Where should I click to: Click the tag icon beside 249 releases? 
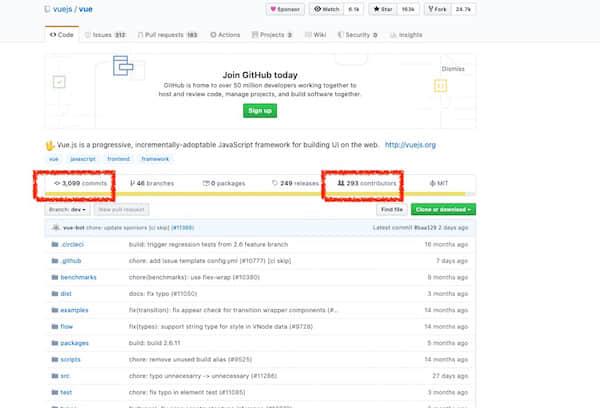(275, 183)
